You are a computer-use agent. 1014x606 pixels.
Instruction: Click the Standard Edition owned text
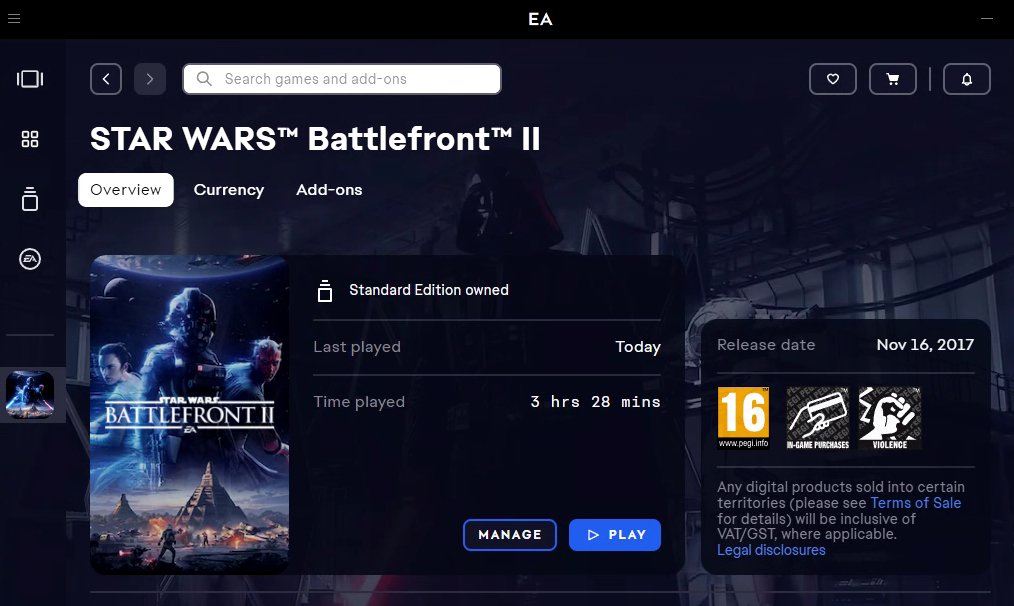tap(429, 290)
